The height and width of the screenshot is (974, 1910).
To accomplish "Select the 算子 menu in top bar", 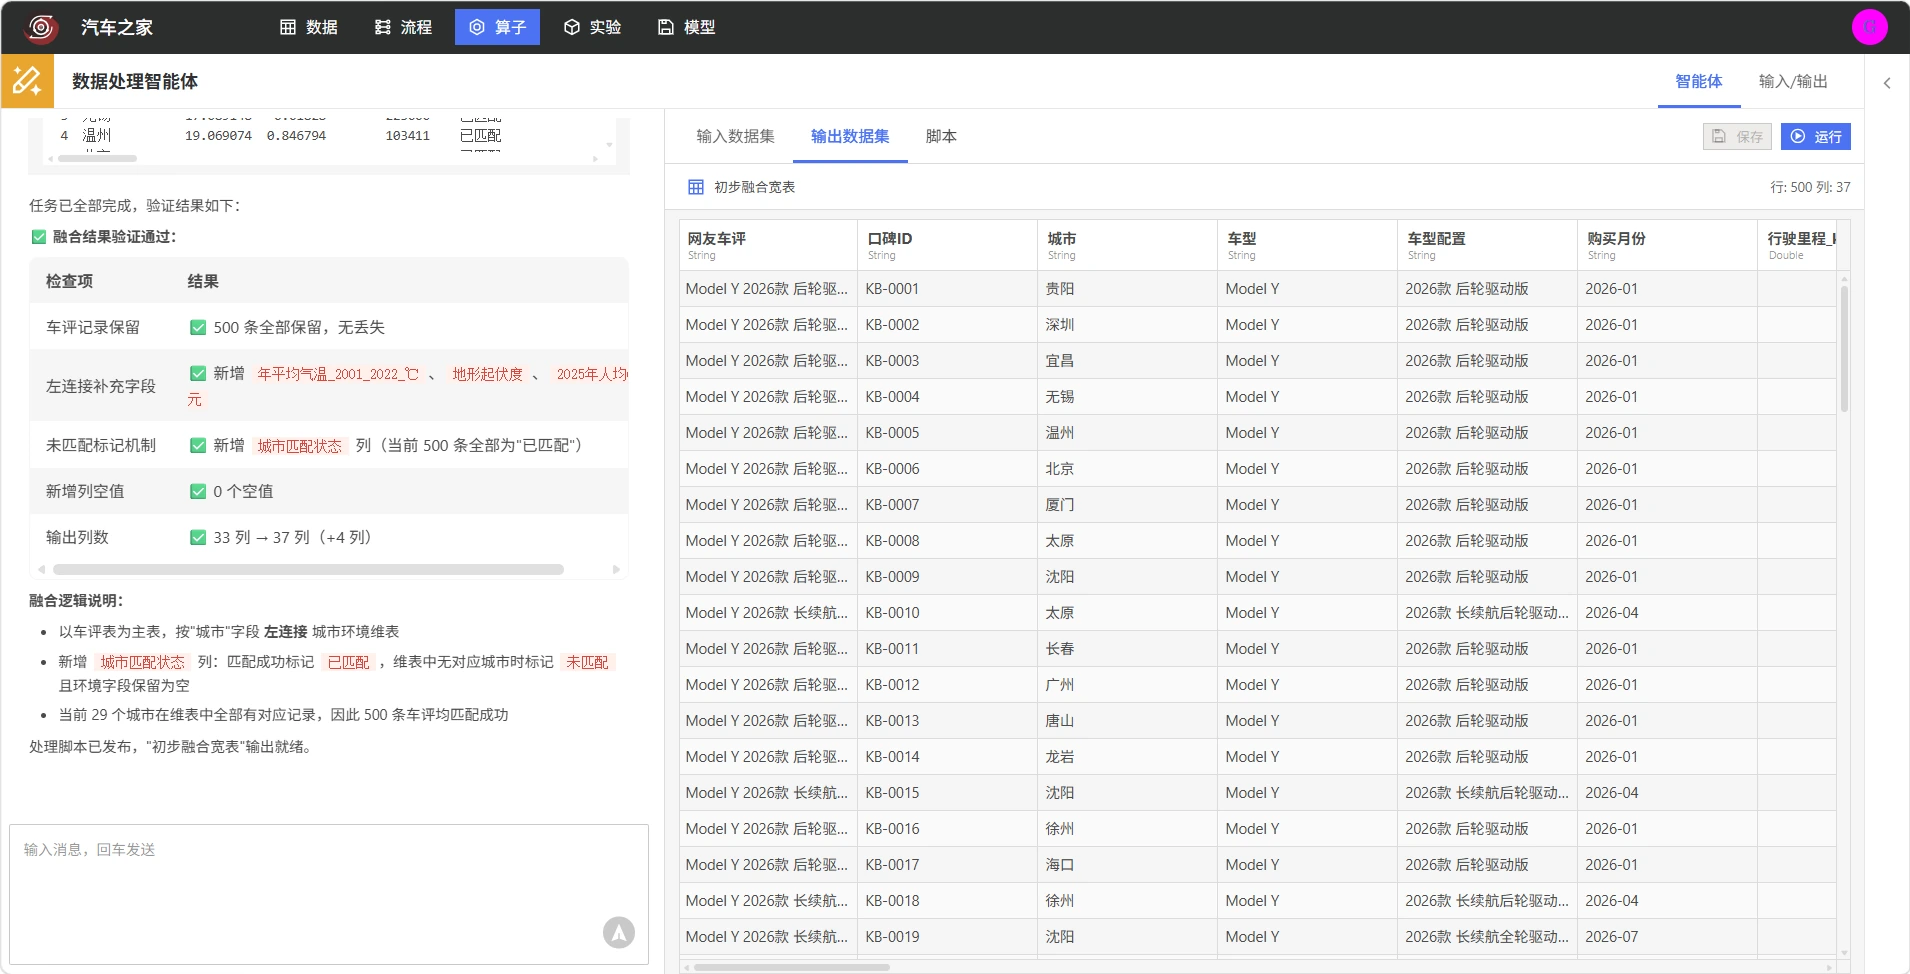I will coord(497,27).
